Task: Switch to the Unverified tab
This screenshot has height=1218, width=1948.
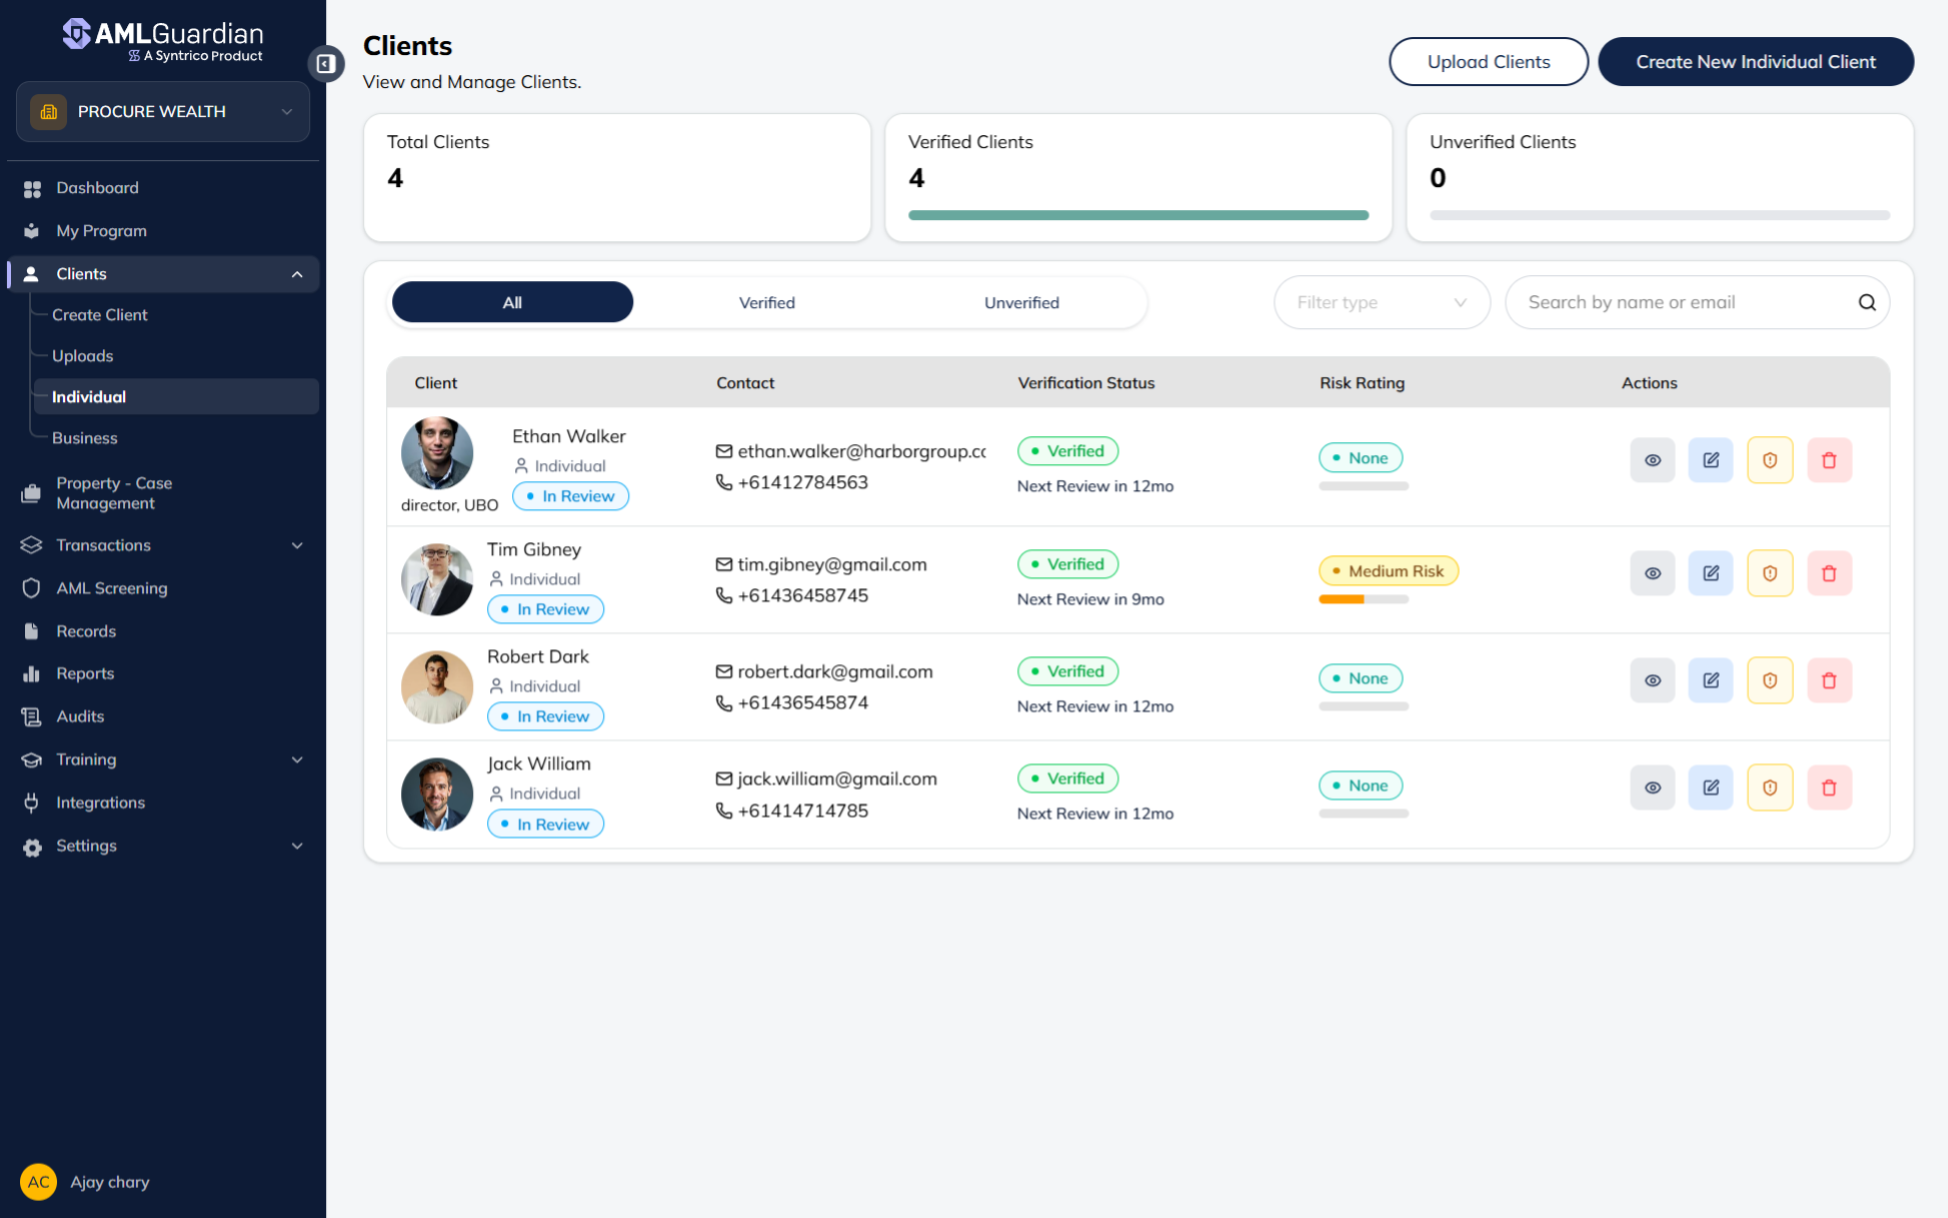Action: coord(1021,302)
